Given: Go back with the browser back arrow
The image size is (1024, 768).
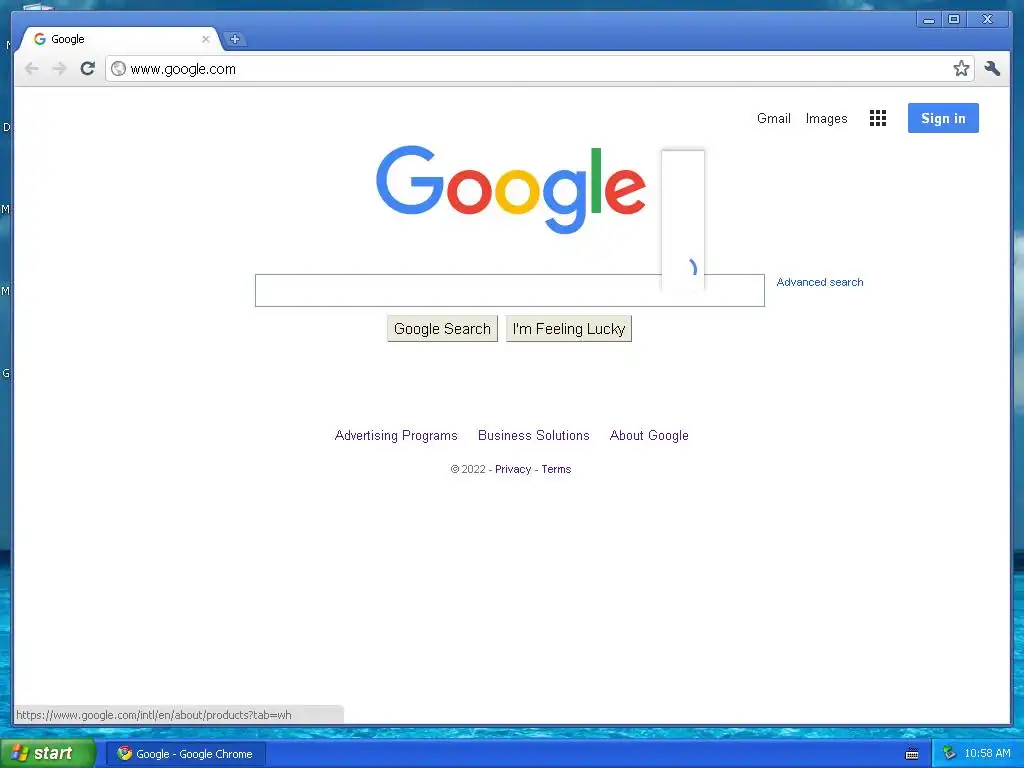Looking at the screenshot, I should [x=31, y=69].
